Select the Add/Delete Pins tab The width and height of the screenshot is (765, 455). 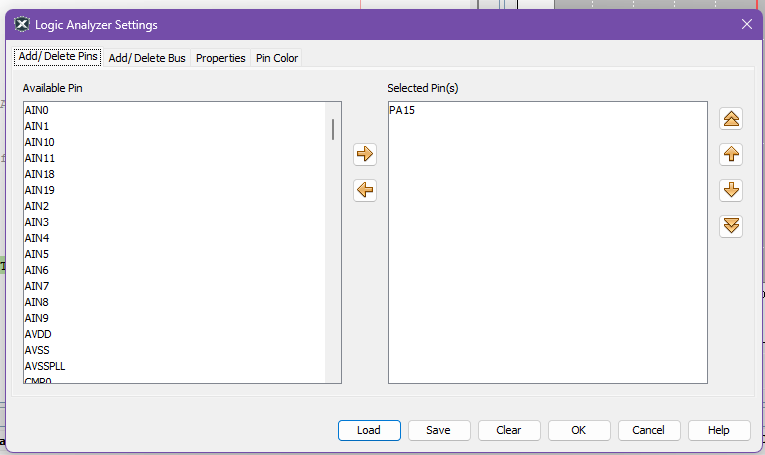tap(58, 57)
